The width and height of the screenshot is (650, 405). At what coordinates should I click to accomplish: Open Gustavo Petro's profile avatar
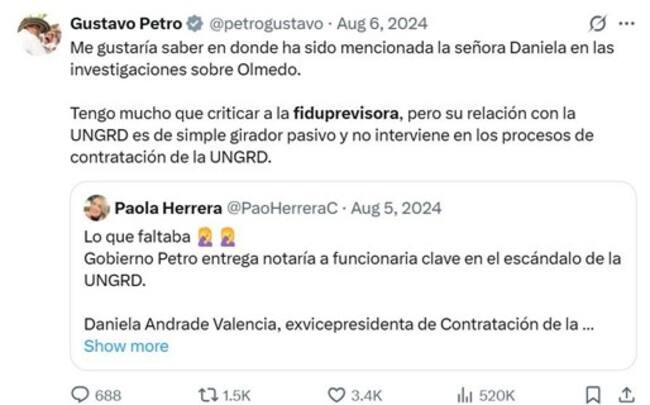(x=39, y=35)
